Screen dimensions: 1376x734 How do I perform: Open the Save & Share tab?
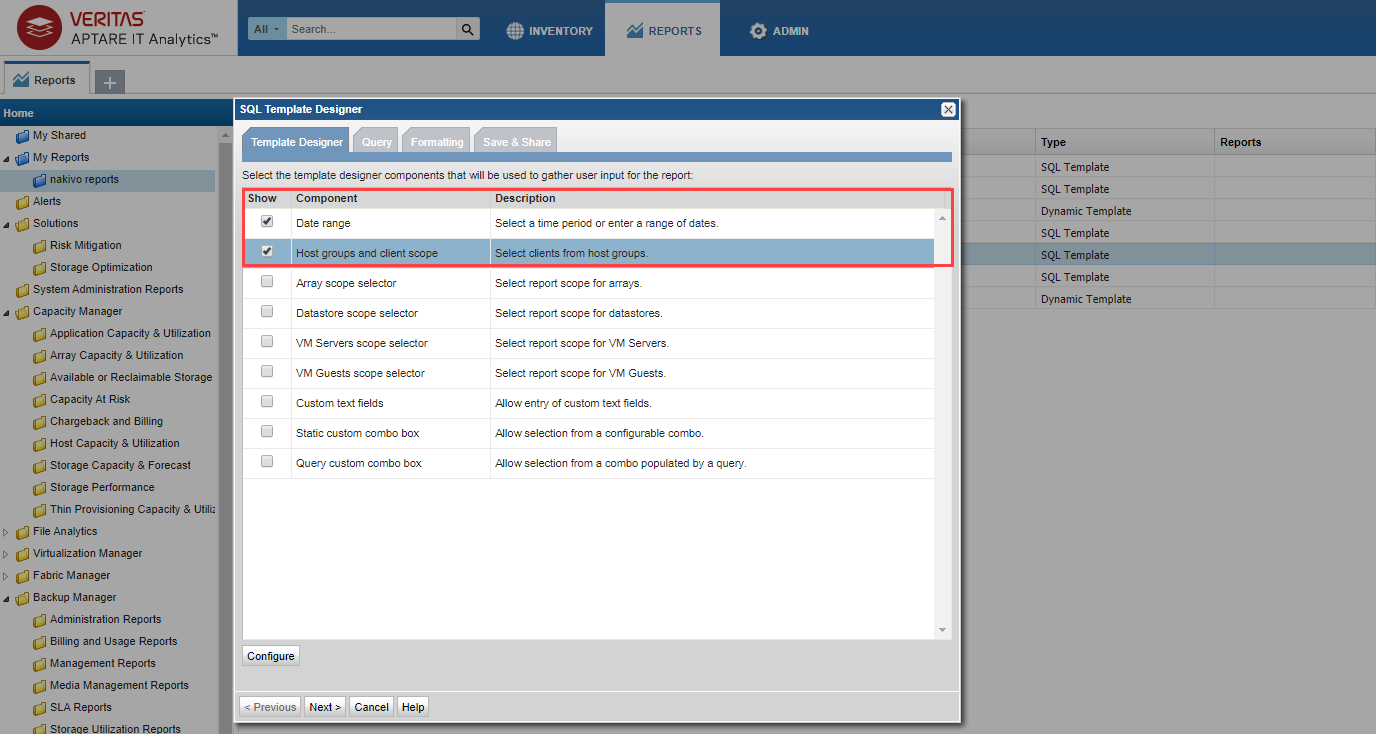click(516, 142)
